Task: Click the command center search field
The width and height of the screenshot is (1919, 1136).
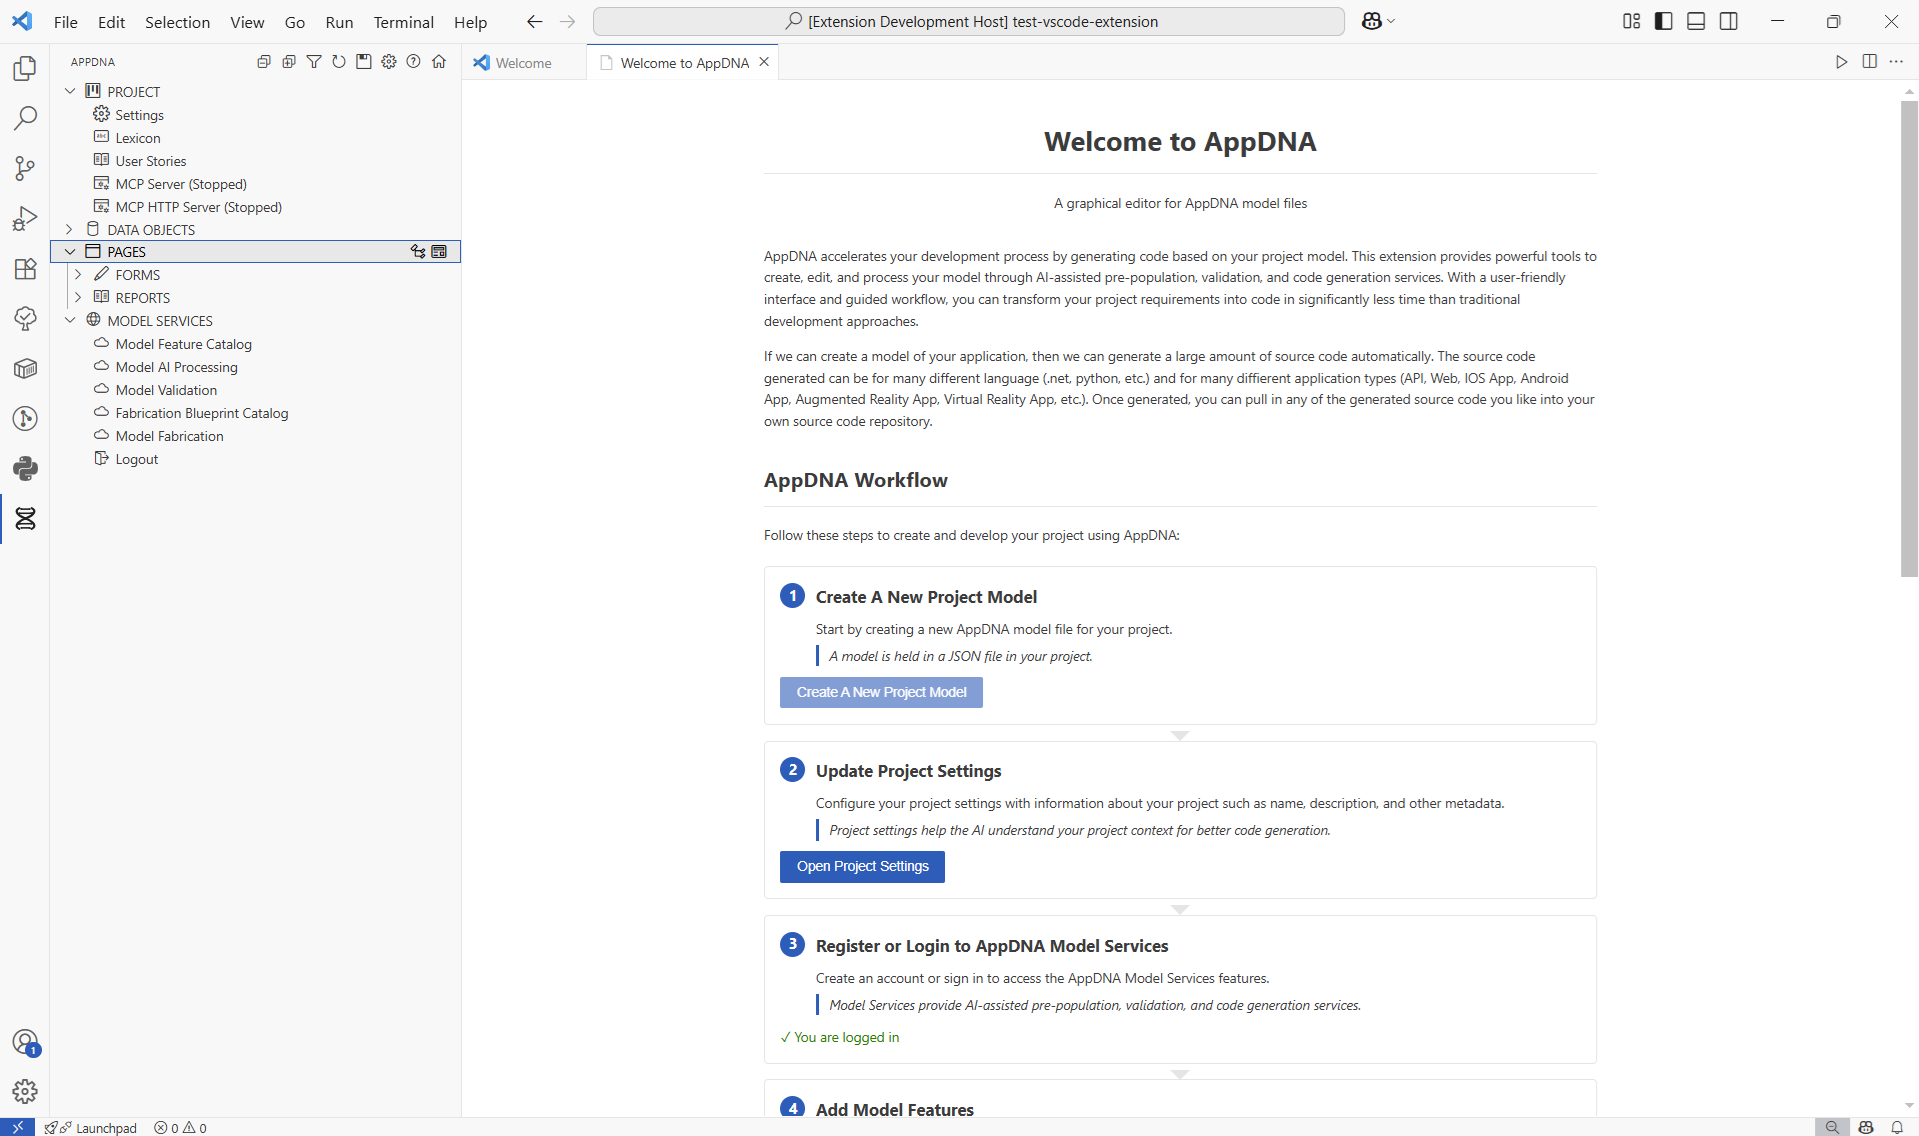Action: pyautogui.click(x=968, y=21)
